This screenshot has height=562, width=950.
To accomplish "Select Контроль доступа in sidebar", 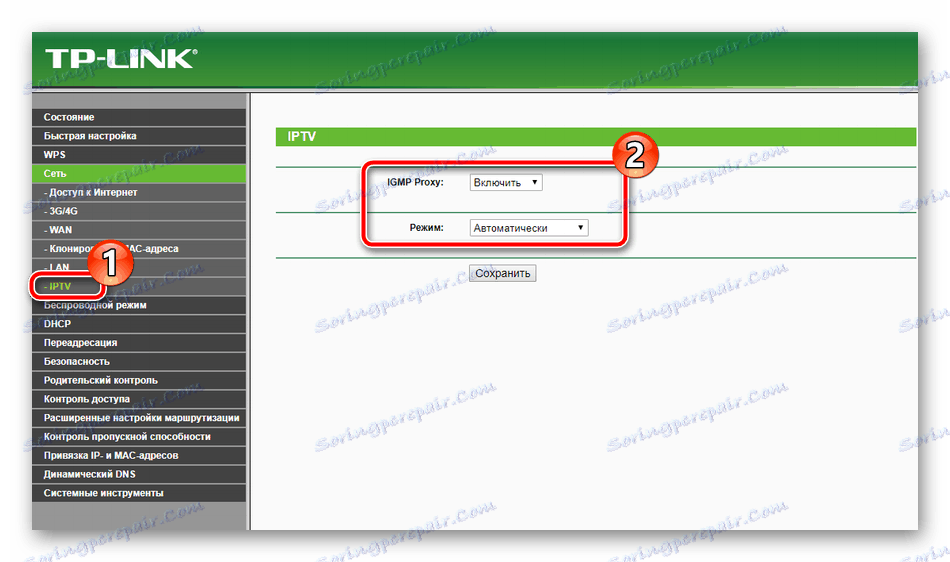I will [x=139, y=398].
